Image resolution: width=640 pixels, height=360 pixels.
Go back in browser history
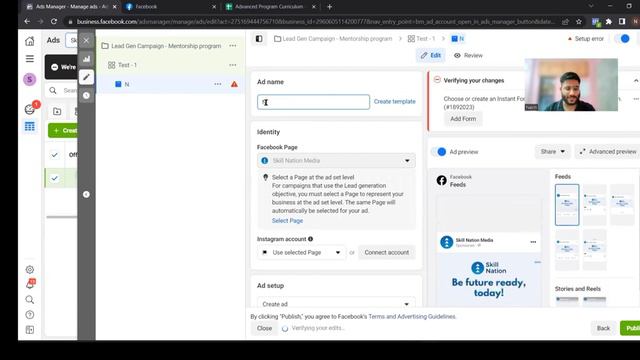(x=27, y=21)
